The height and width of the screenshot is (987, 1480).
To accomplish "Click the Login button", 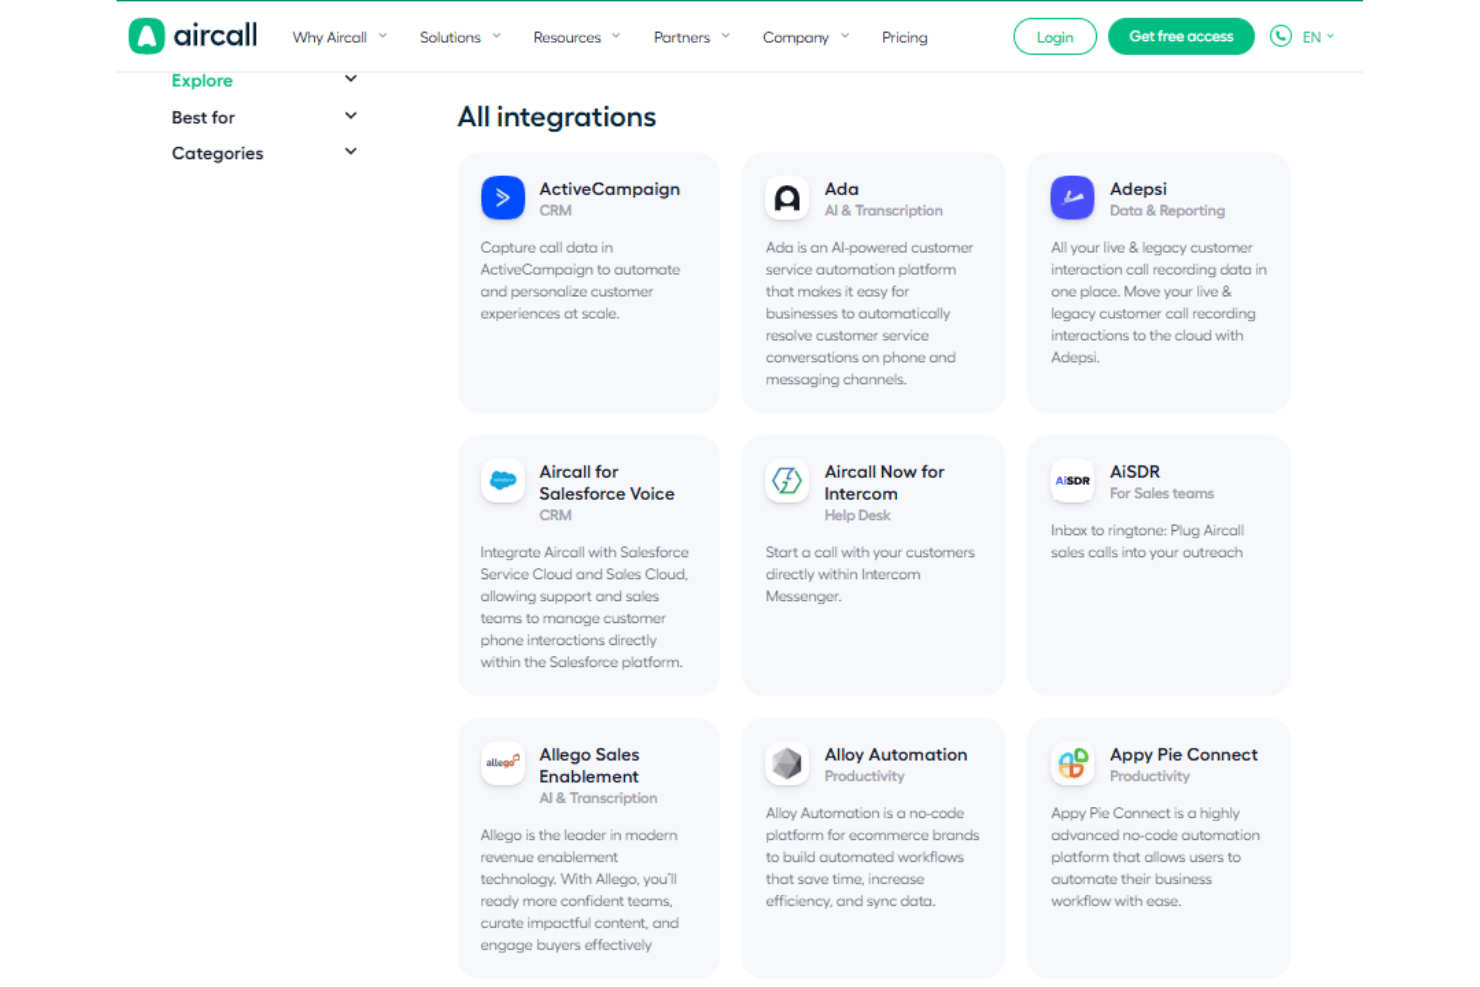I will pyautogui.click(x=1055, y=37).
